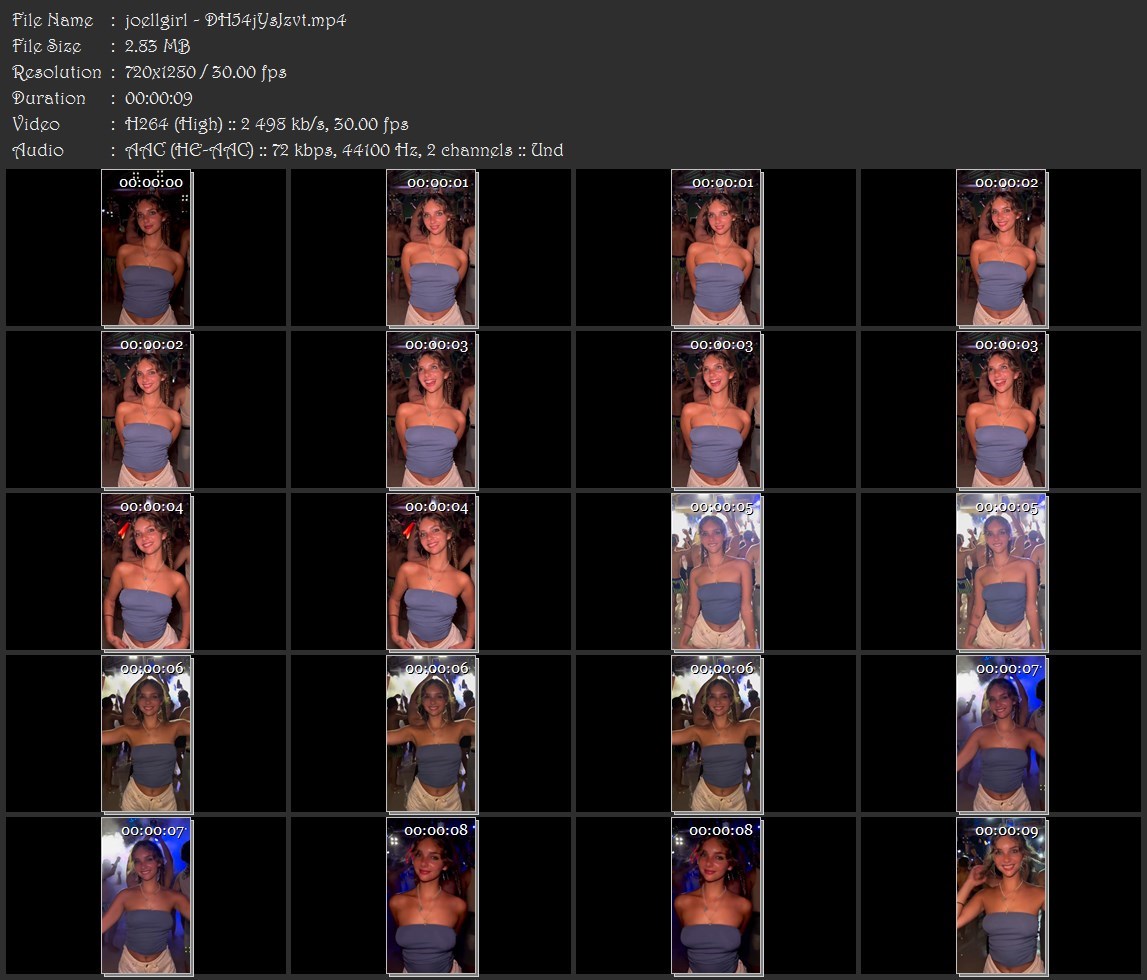Click the video codec line starting 'H264 (High)'

[x=266, y=124]
